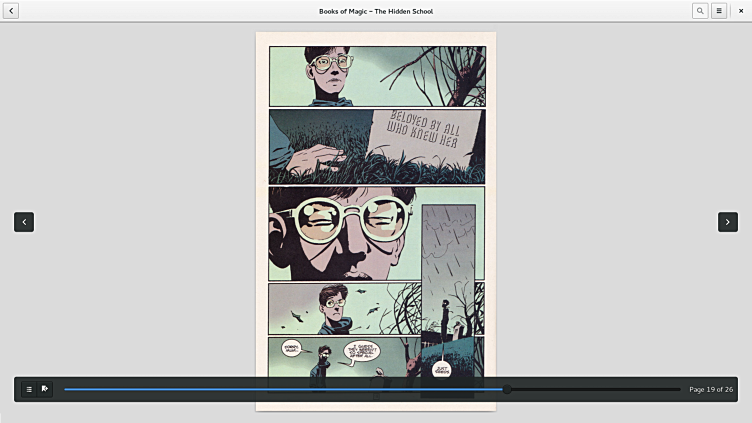
Task: Advance to the next comic page
Action: pyautogui.click(x=727, y=222)
